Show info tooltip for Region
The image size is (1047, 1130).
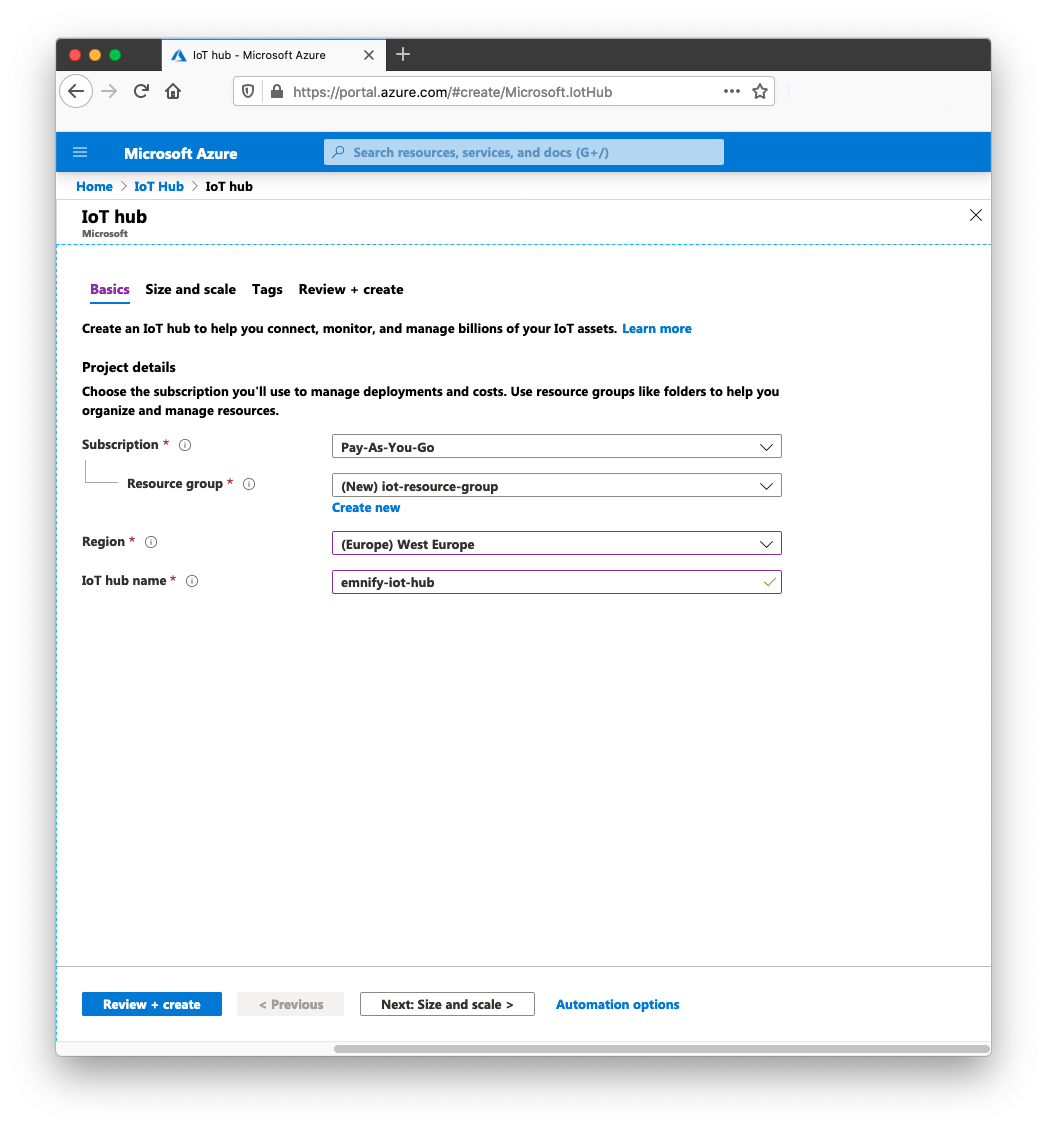click(151, 542)
